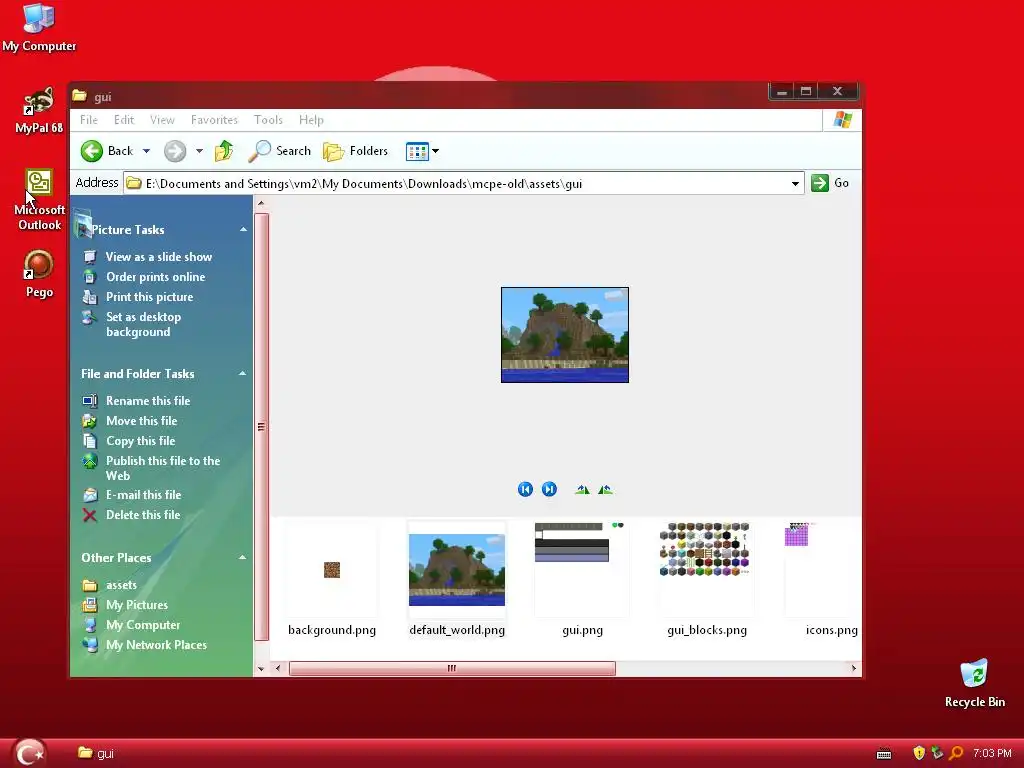Viewport: 1024px width, 768px height.
Task: Rotate the picture clockwise
Action: point(582,489)
